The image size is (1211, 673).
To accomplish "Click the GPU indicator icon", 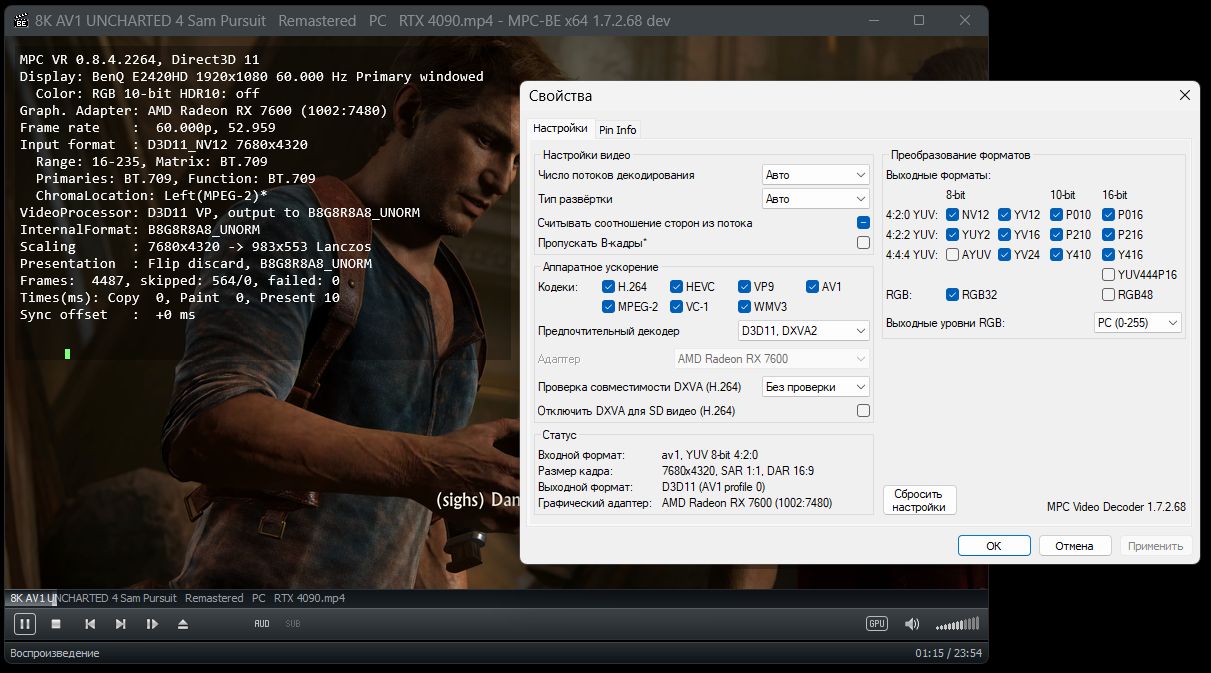I will 877,624.
